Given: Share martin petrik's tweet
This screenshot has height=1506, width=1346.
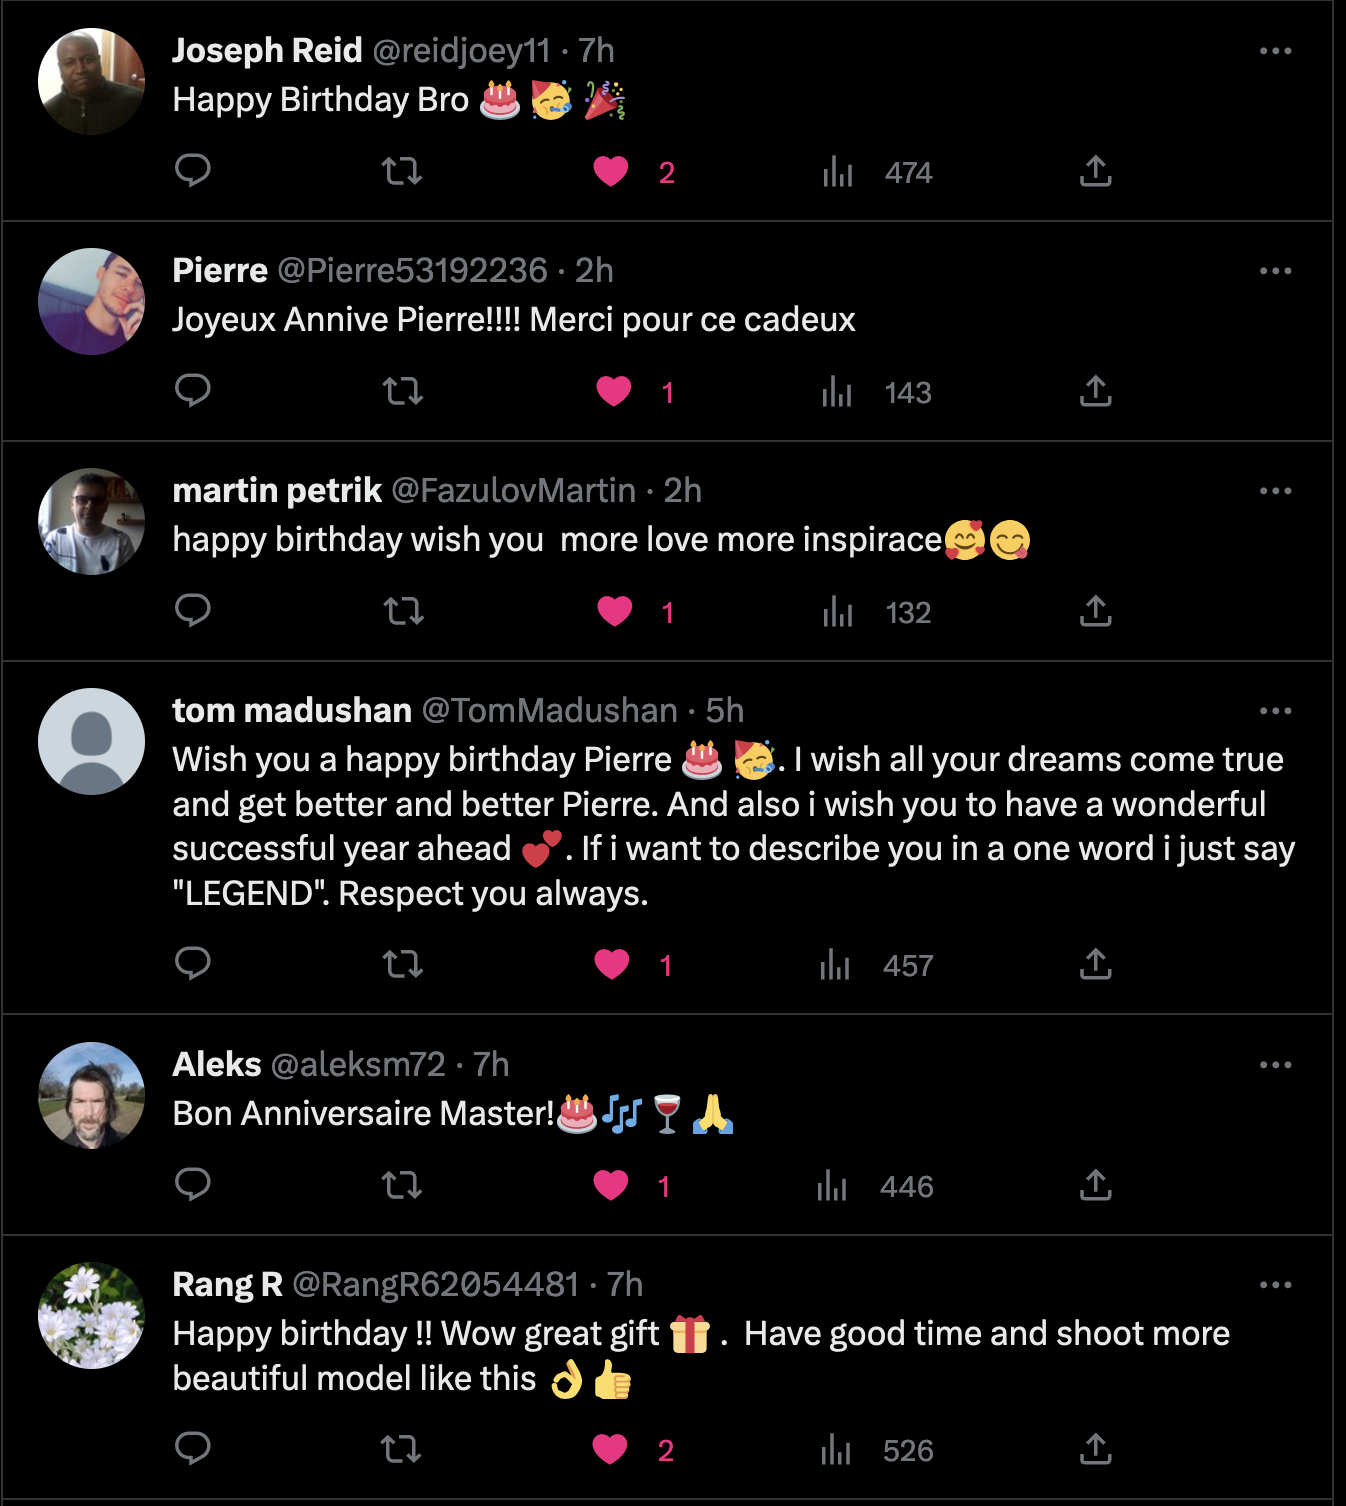Looking at the screenshot, I should tap(1096, 611).
